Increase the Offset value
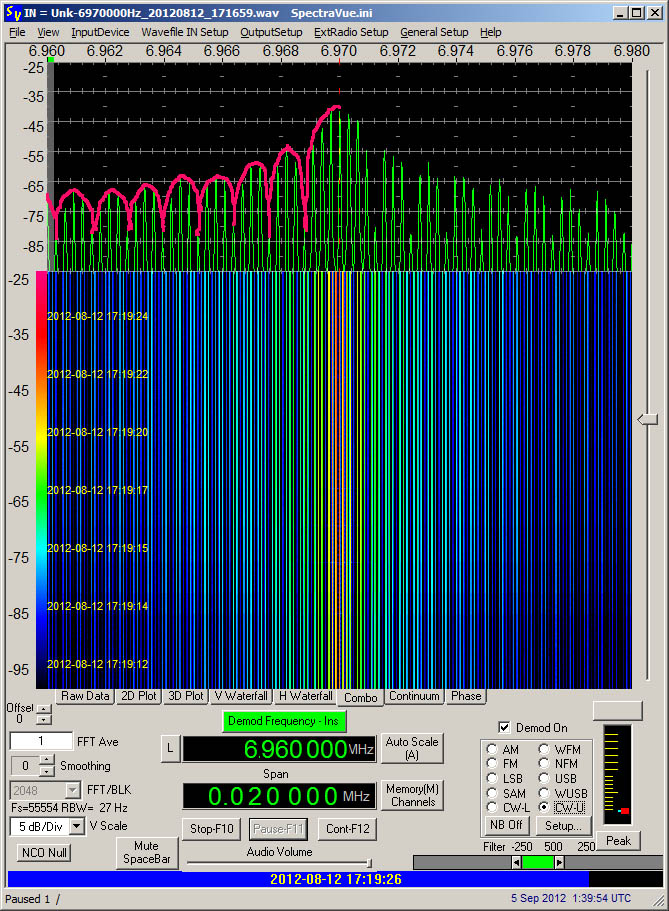This screenshot has height=911, width=669. tap(44, 709)
